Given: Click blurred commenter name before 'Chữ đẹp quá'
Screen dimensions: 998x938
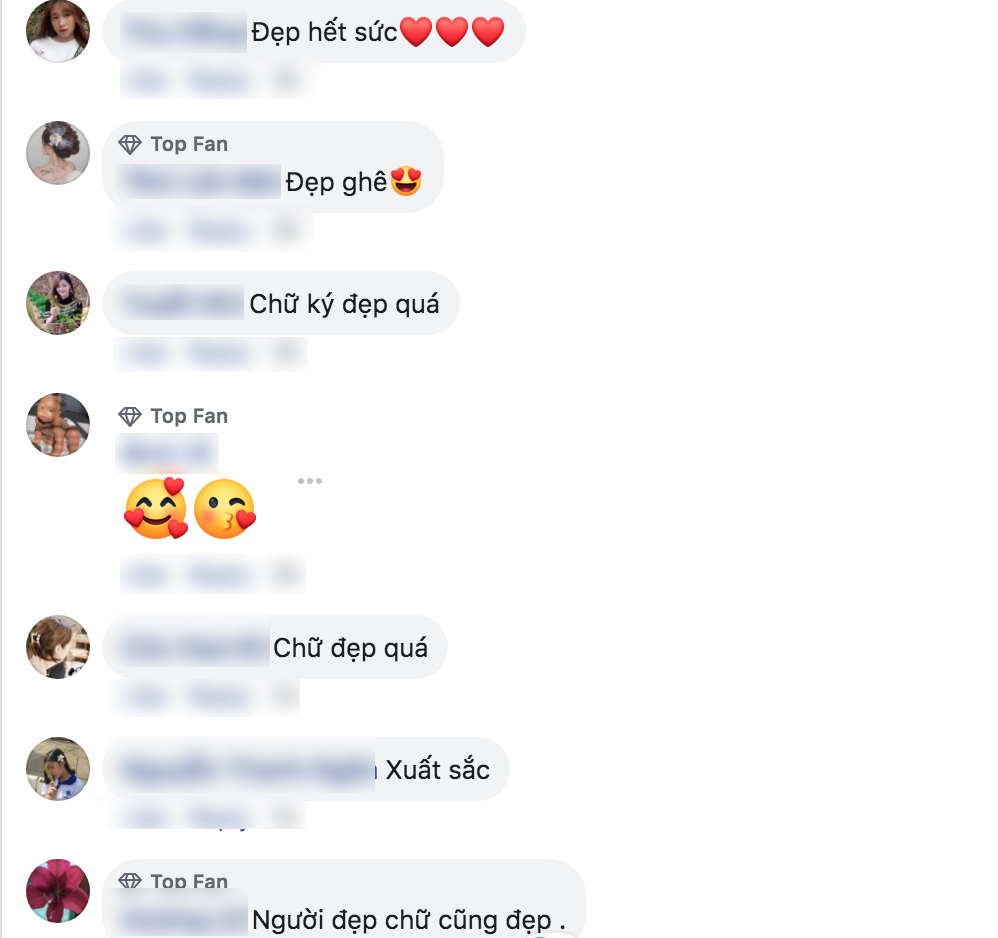Looking at the screenshot, I should pos(193,648).
